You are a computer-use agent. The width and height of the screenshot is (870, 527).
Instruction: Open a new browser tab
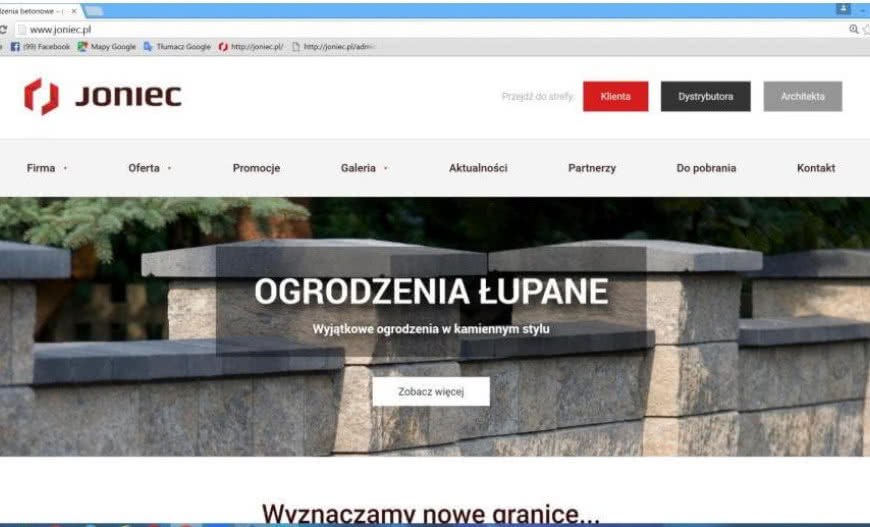(x=94, y=11)
